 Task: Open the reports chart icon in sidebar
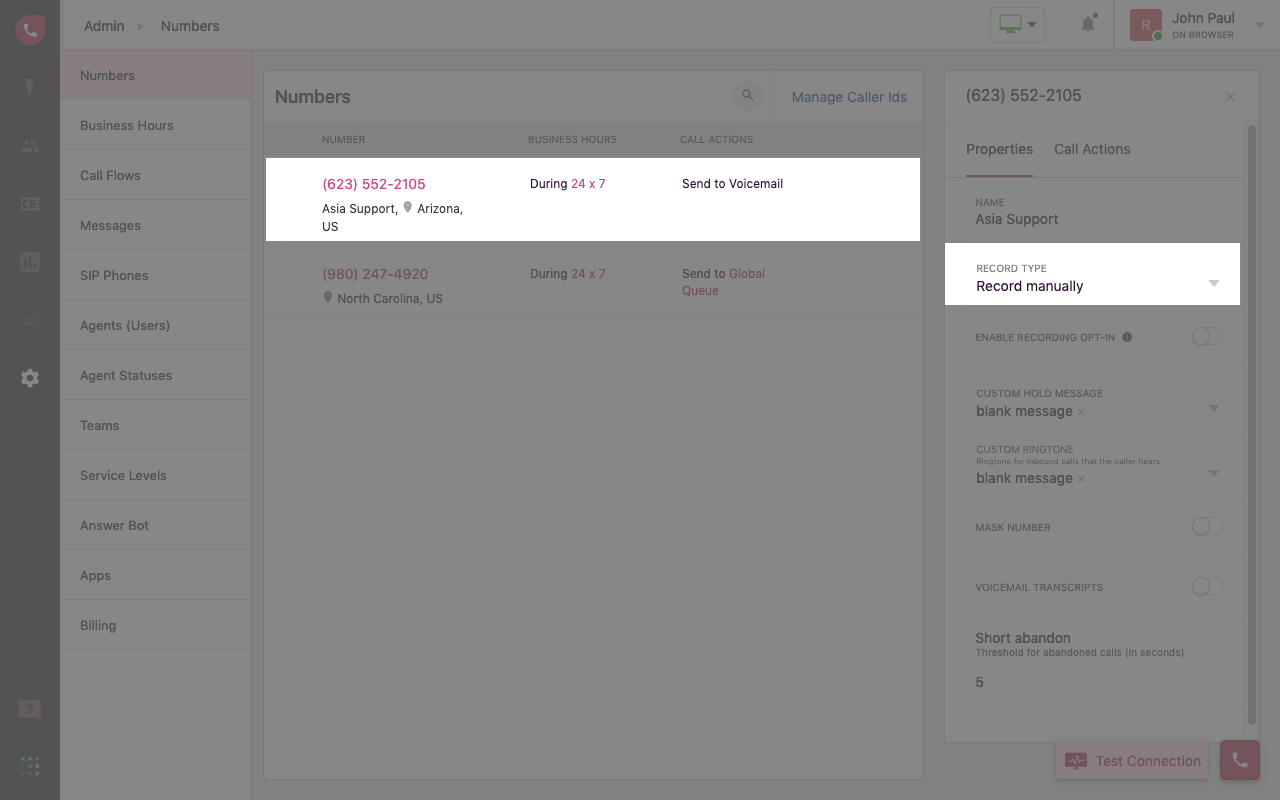click(x=30, y=263)
